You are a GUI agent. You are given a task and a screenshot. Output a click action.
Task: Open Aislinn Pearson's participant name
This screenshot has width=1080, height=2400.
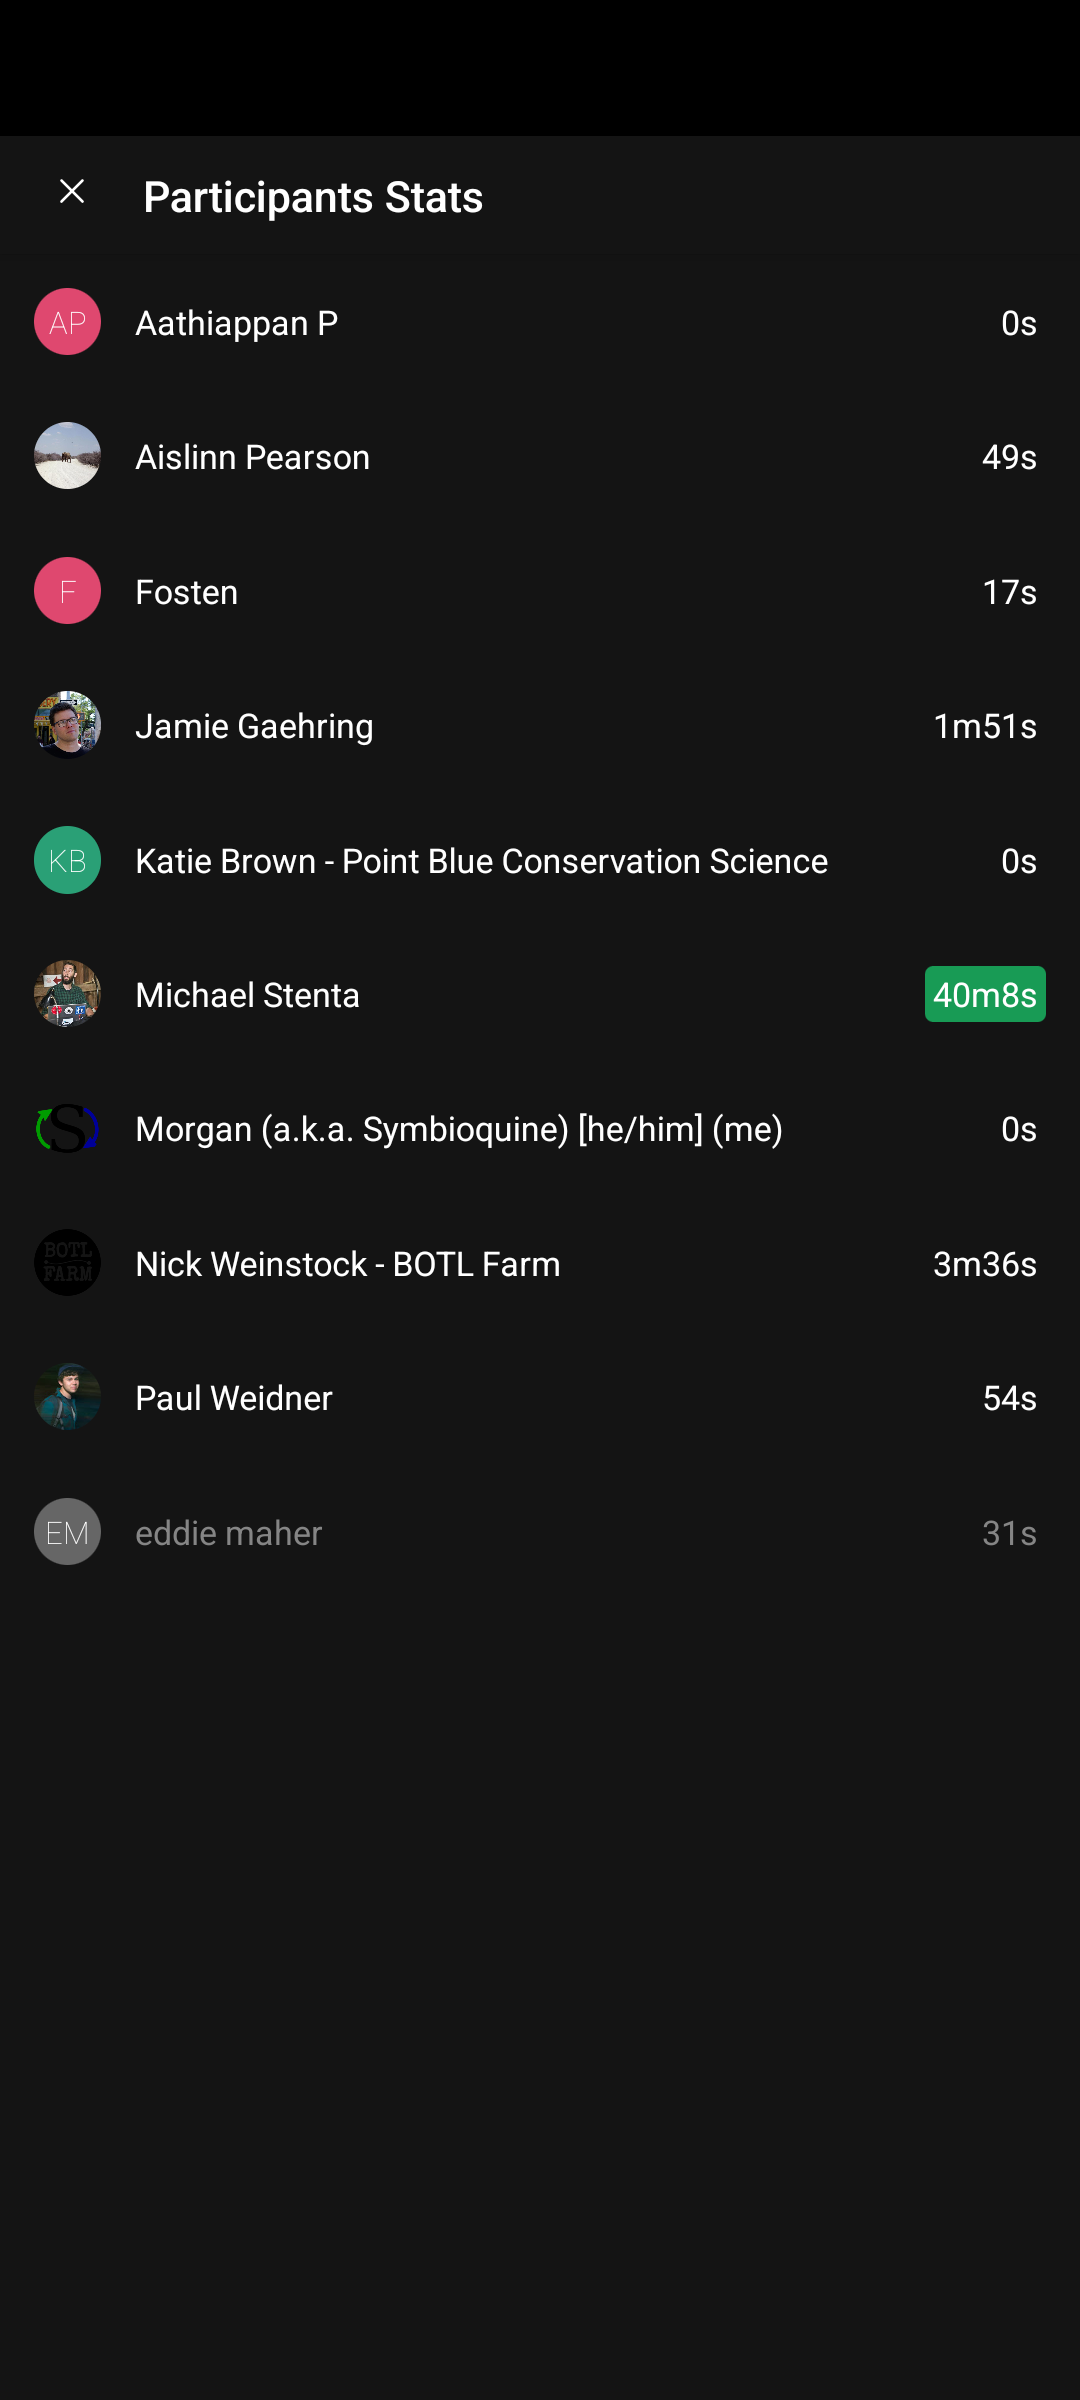pos(253,457)
